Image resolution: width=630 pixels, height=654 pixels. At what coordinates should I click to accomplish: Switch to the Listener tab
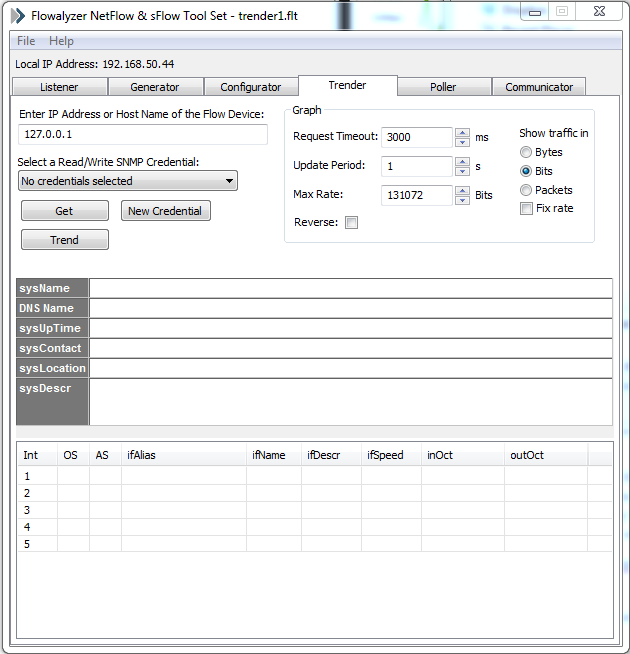click(x=59, y=87)
